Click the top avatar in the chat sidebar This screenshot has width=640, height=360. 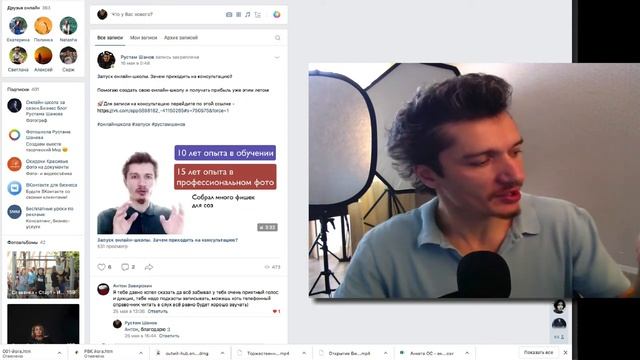tap(559, 306)
